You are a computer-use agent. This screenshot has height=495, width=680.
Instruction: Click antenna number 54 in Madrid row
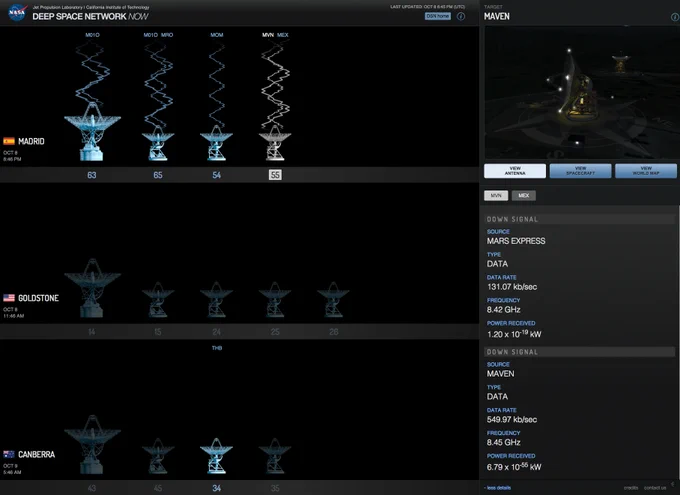[216, 175]
